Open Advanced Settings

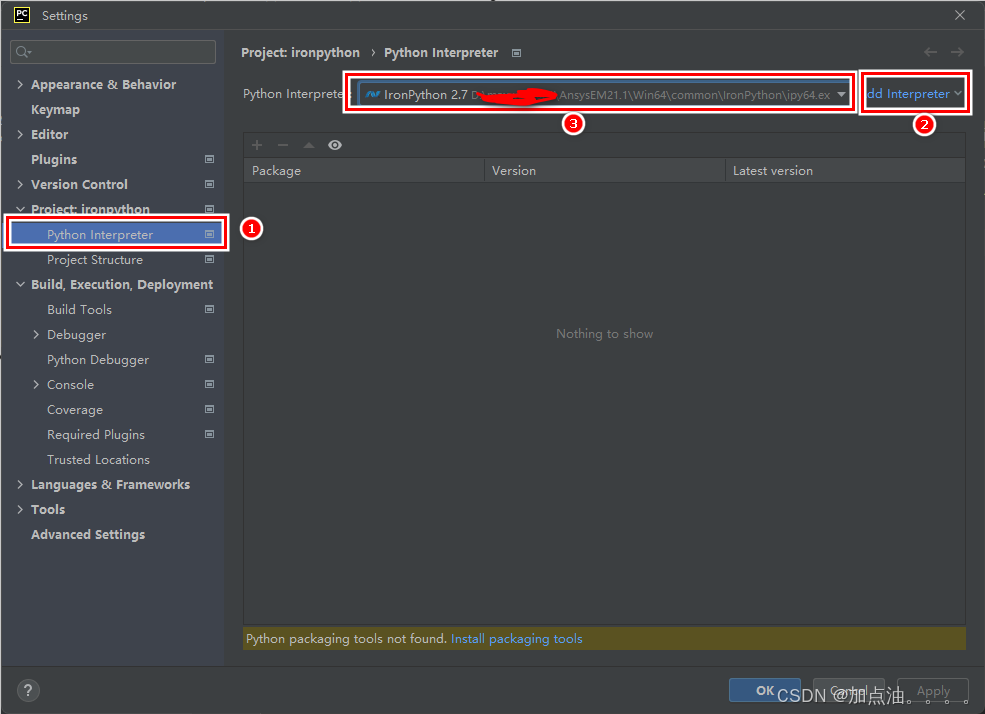[88, 534]
